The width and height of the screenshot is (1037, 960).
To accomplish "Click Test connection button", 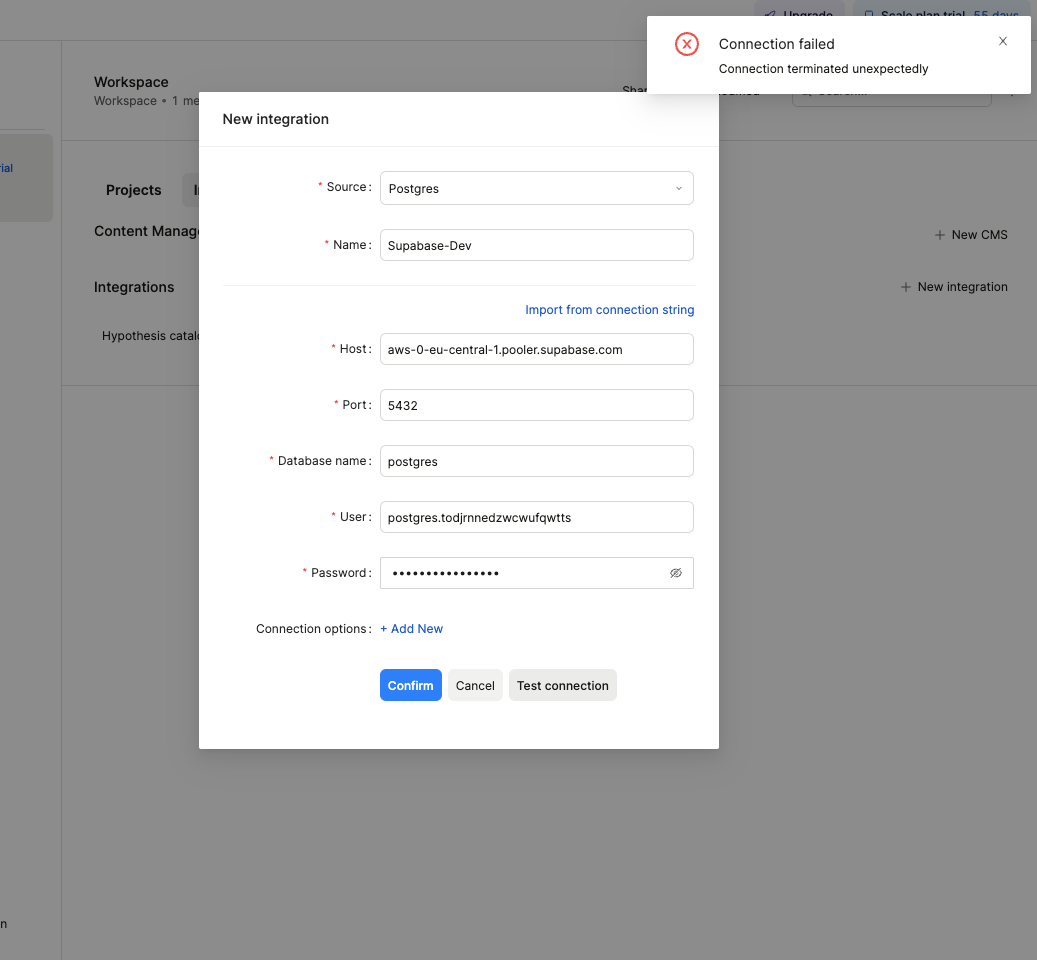I will (x=562, y=686).
